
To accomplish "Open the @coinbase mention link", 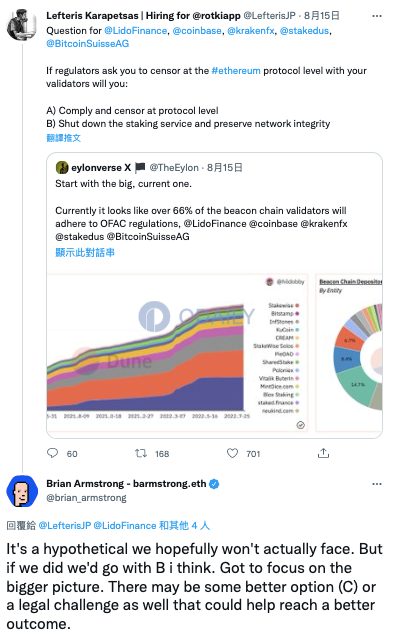I will tap(197, 31).
